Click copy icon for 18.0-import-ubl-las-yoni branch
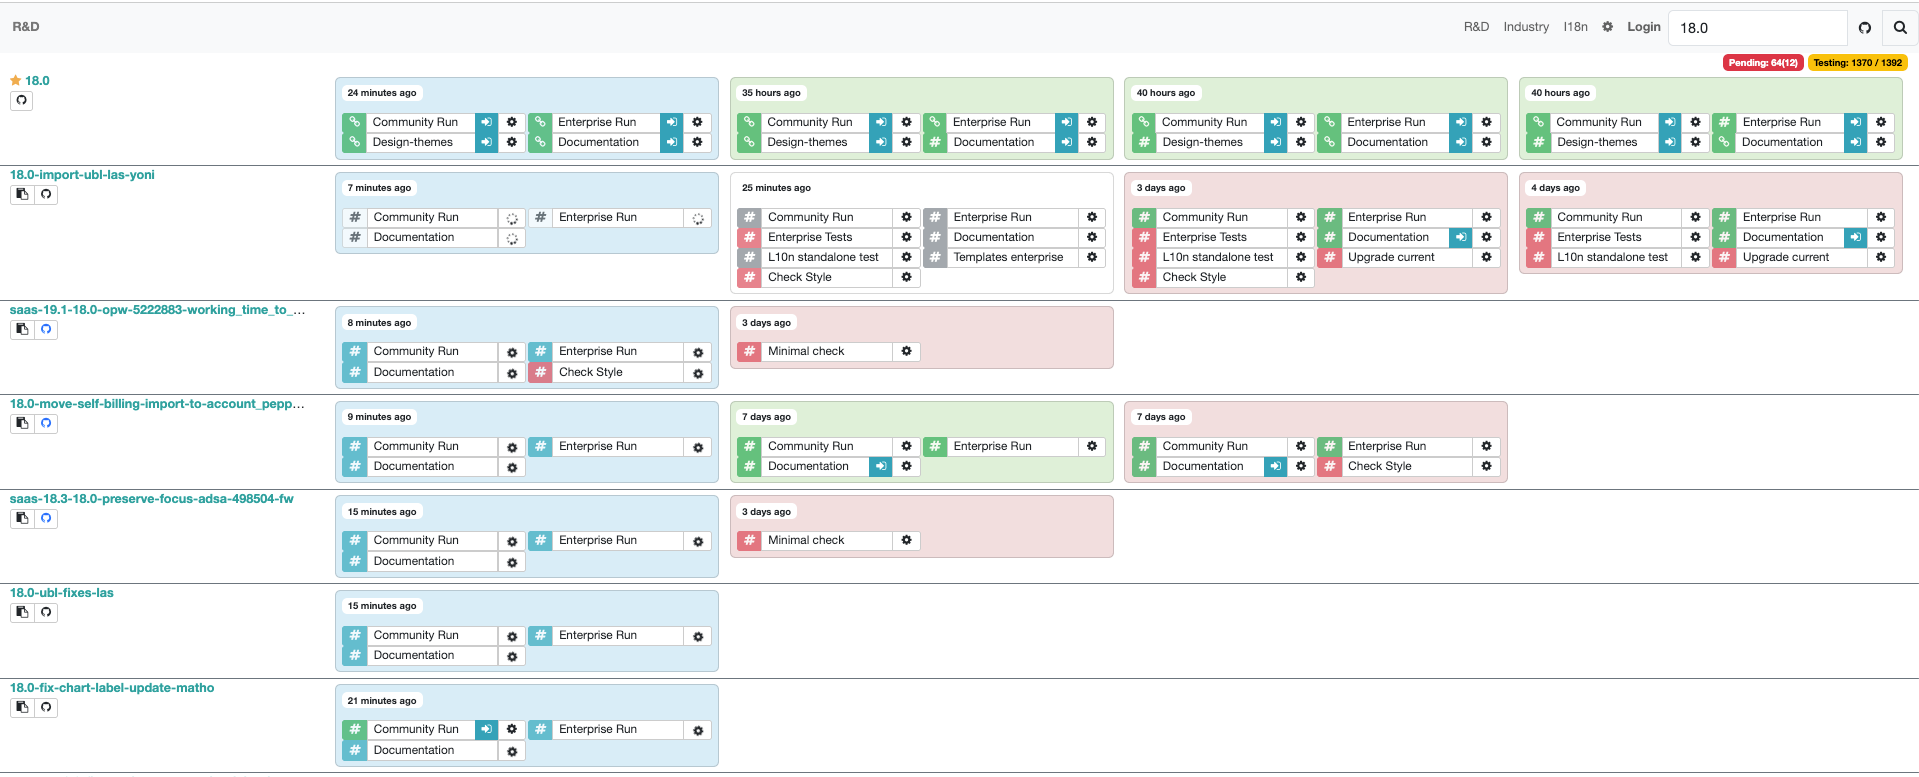This screenshot has width=1919, height=777. (x=22, y=194)
